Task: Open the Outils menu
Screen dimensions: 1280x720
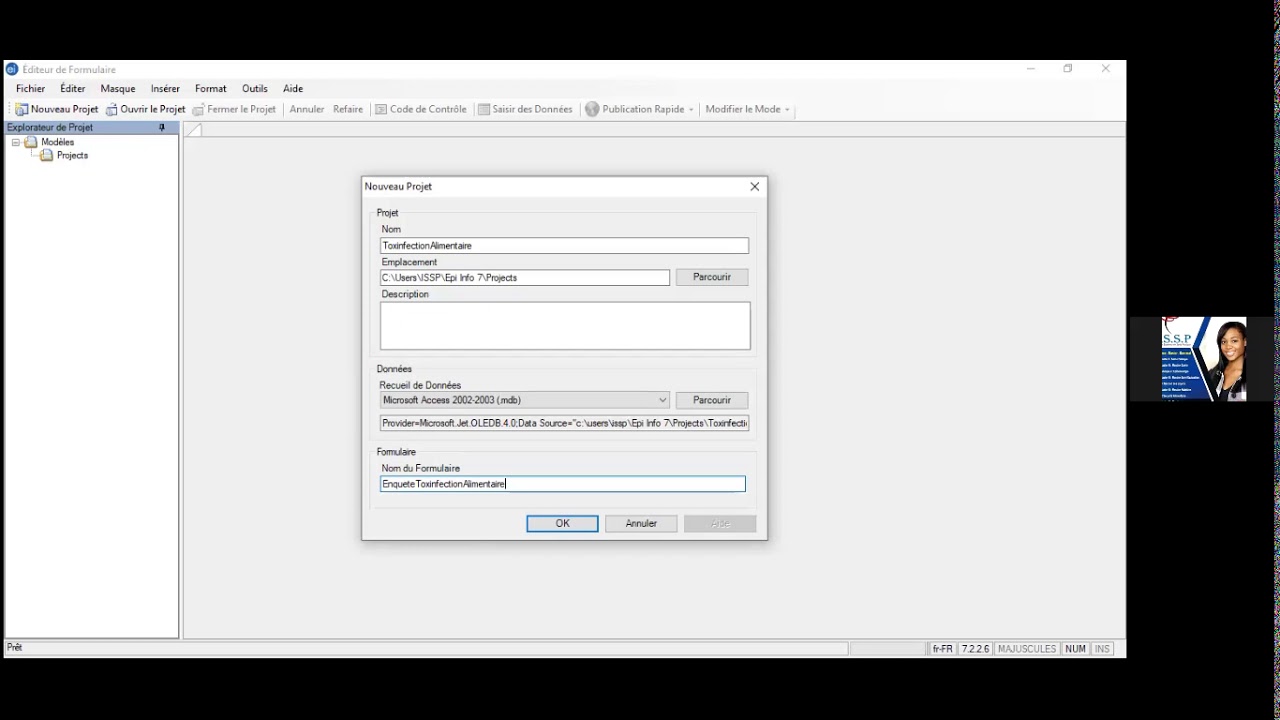Action: pyautogui.click(x=255, y=89)
